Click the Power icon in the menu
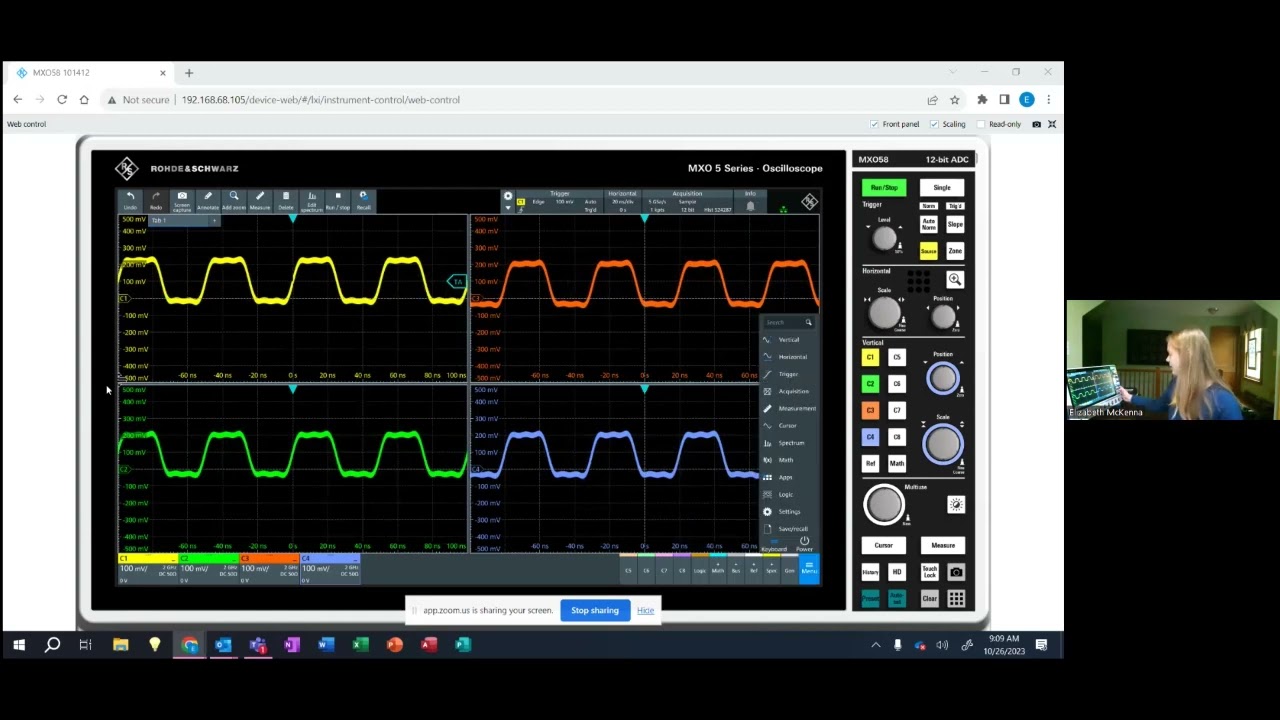 804,543
